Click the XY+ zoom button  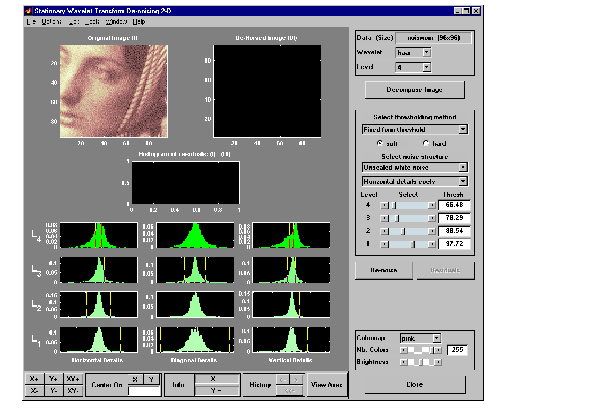point(73,379)
